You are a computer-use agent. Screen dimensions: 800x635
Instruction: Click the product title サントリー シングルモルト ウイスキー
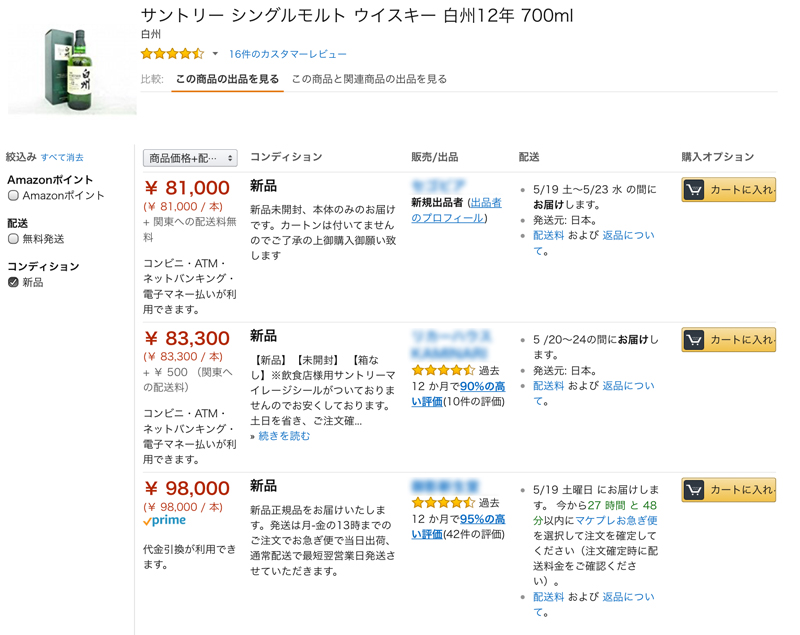[357, 15]
